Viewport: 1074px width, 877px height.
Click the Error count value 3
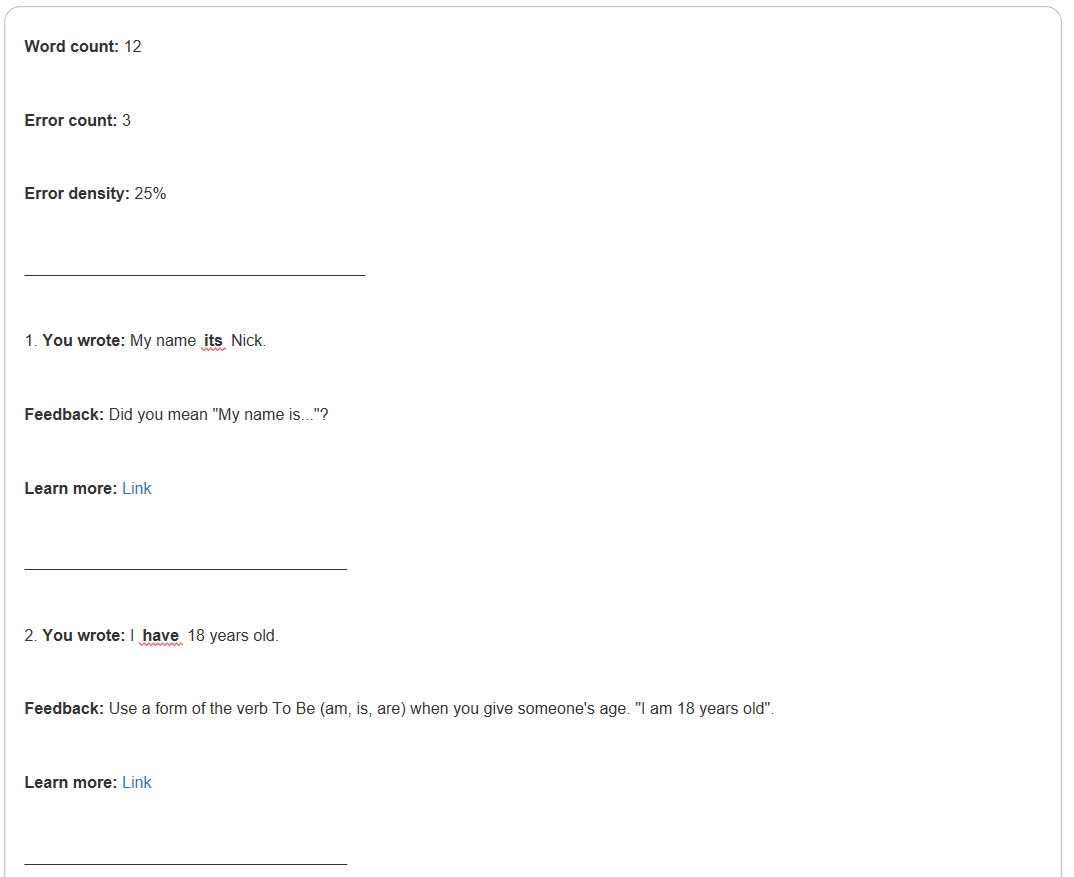(126, 121)
